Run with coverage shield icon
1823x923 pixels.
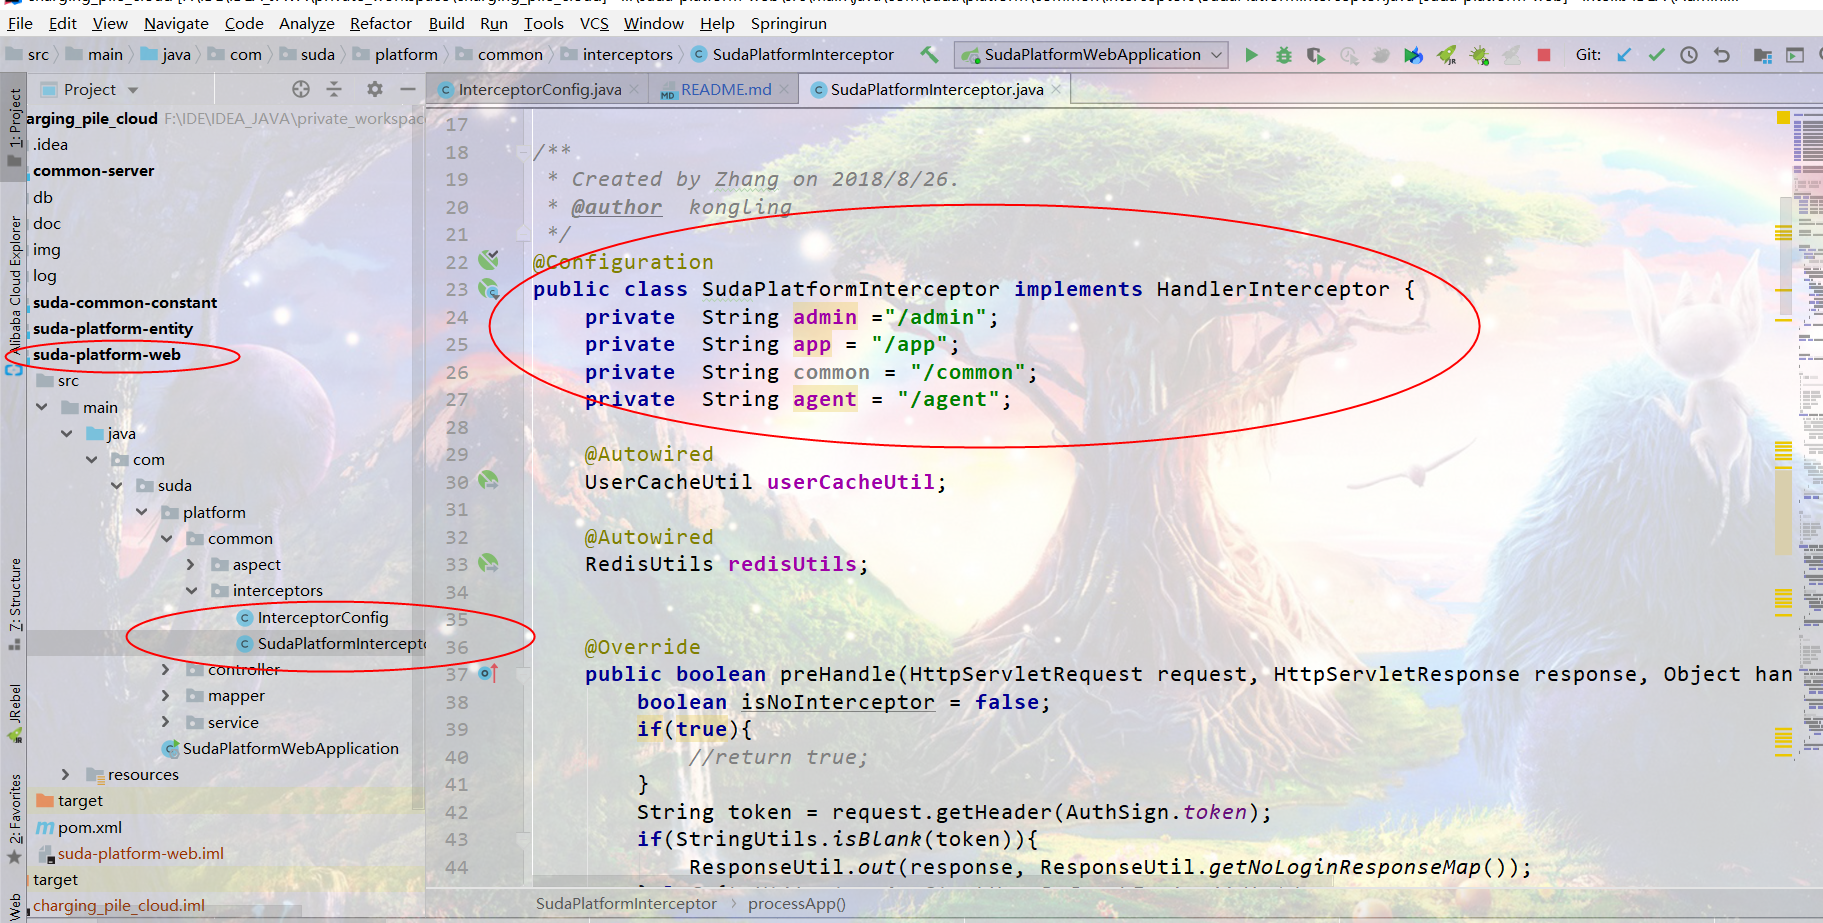tap(1316, 55)
